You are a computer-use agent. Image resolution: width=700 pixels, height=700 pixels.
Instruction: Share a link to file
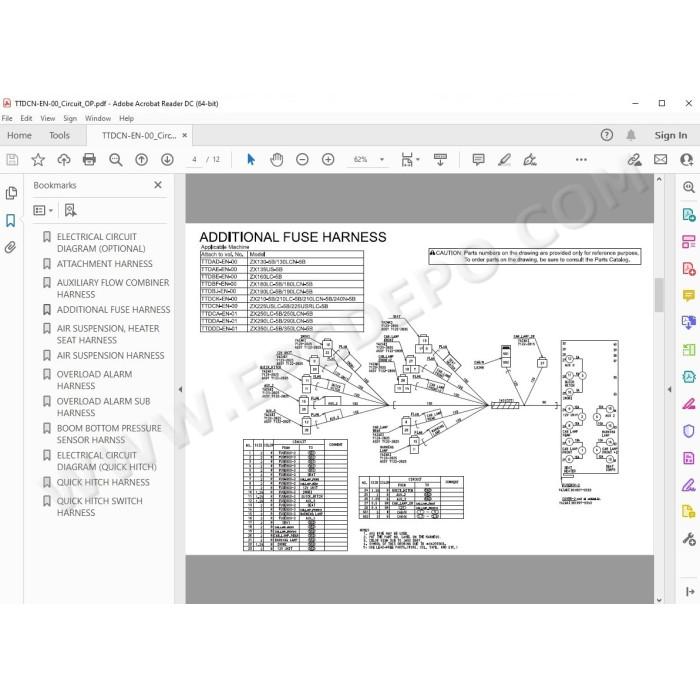pyautogui.click(x=634, y=159)
